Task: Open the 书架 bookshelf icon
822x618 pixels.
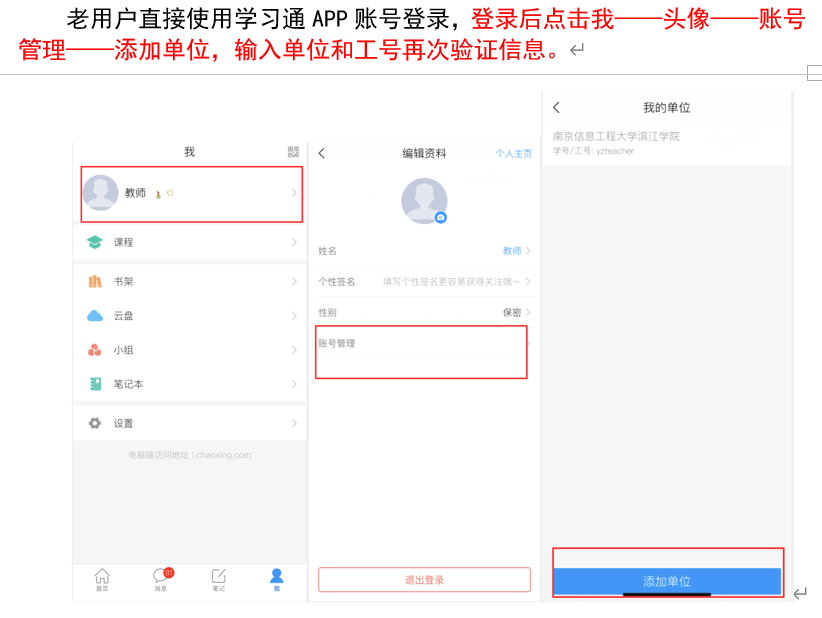Action: [95, 281]
